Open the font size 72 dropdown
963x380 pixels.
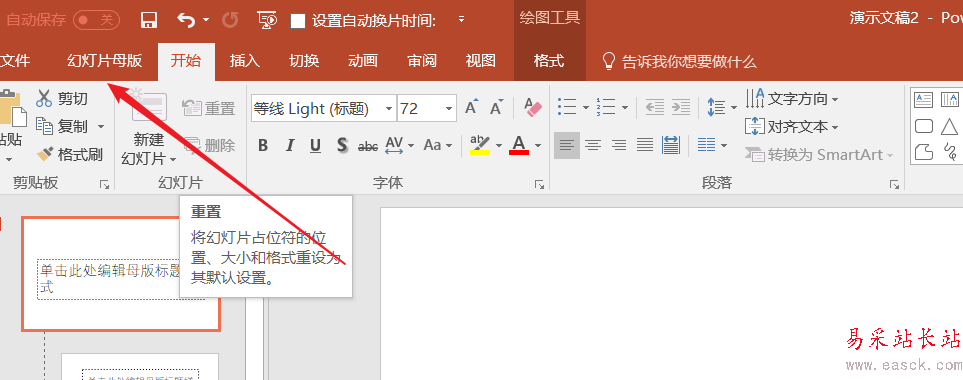[450, 109]
